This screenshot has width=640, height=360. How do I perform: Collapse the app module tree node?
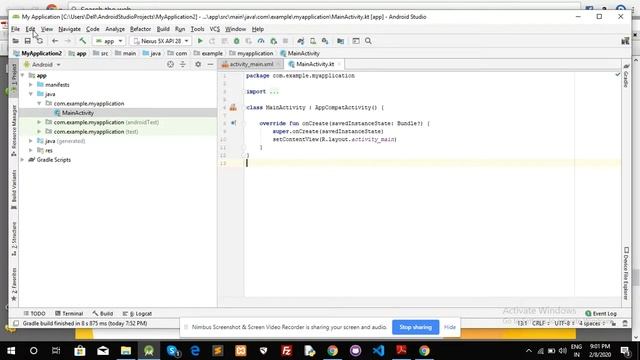[x=23, y=76]
